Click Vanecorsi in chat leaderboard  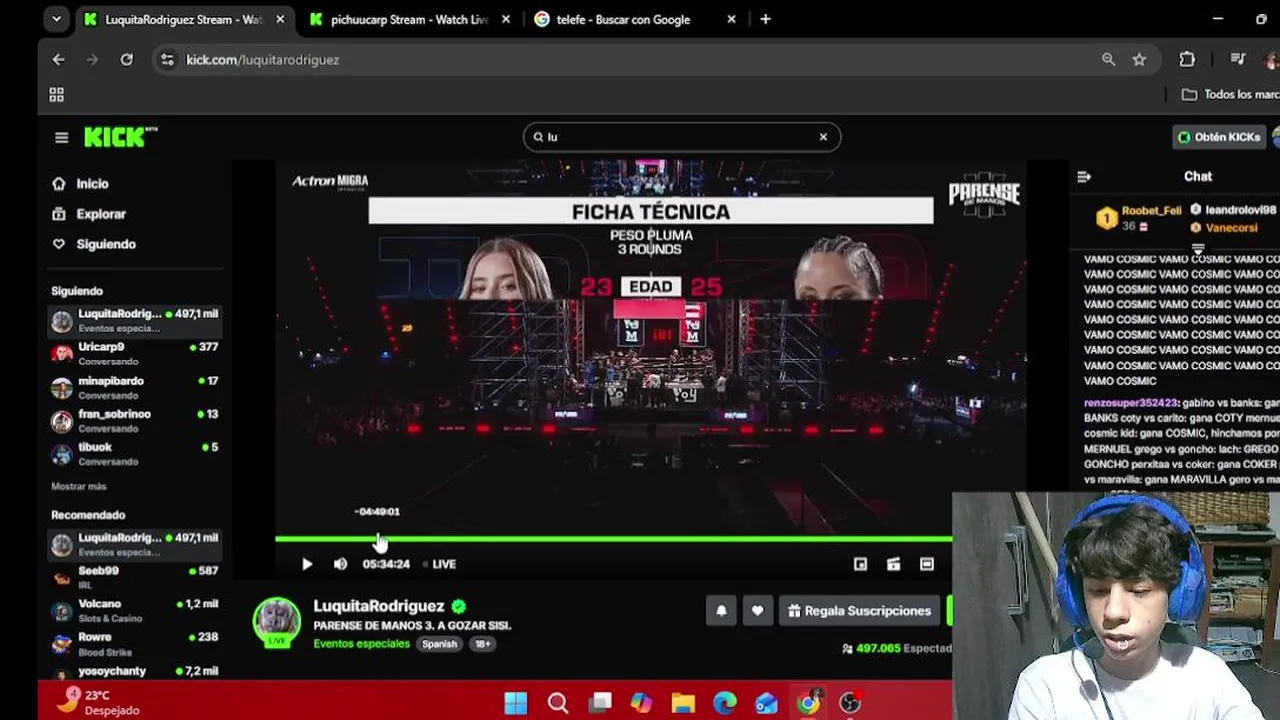1231,227
